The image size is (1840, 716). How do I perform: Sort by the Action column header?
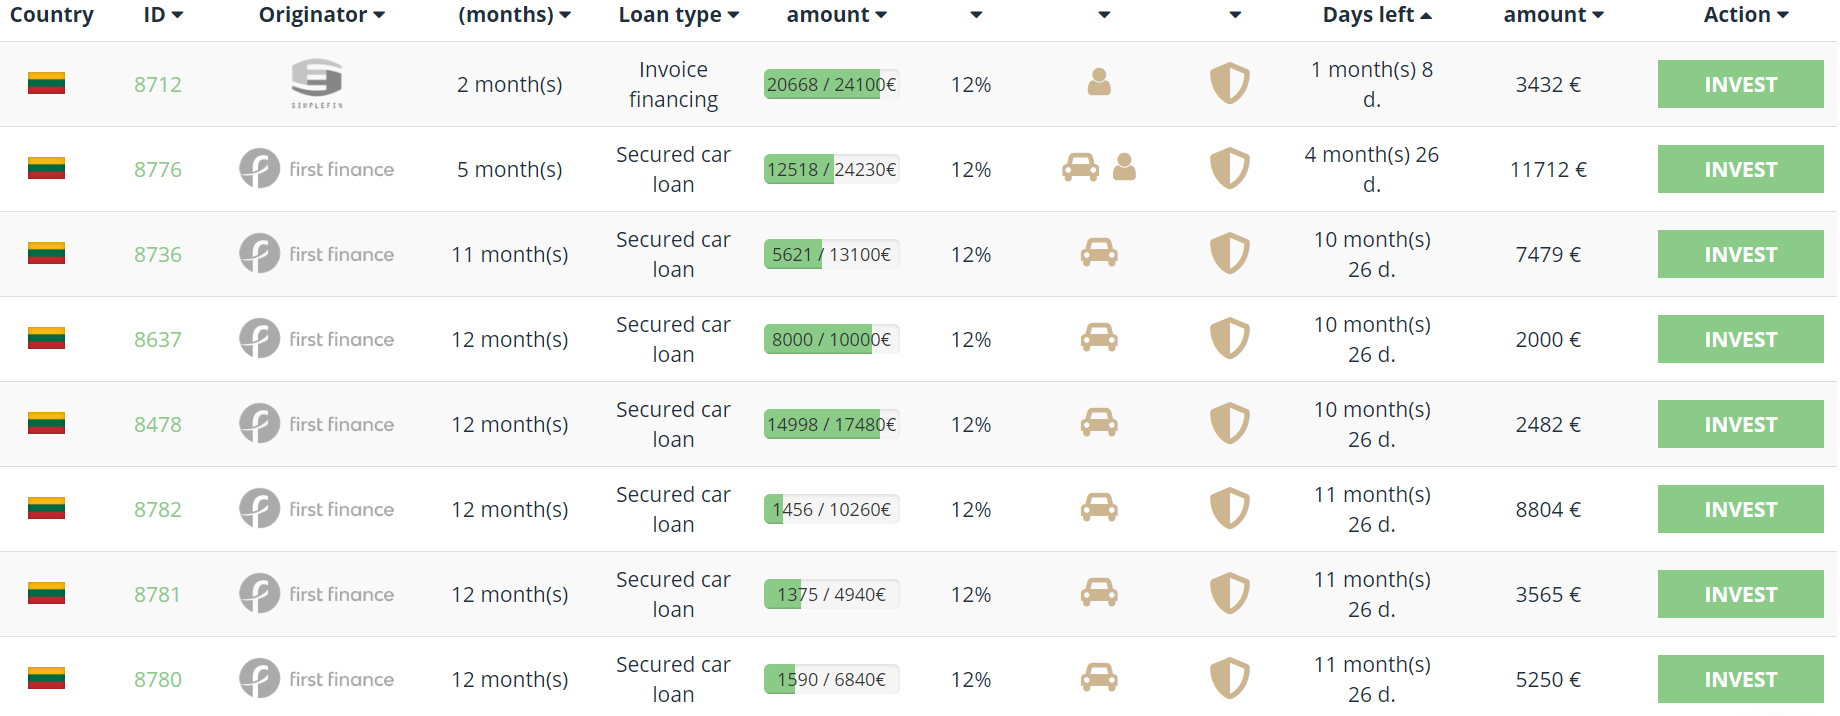click(x=1745, y=15)
